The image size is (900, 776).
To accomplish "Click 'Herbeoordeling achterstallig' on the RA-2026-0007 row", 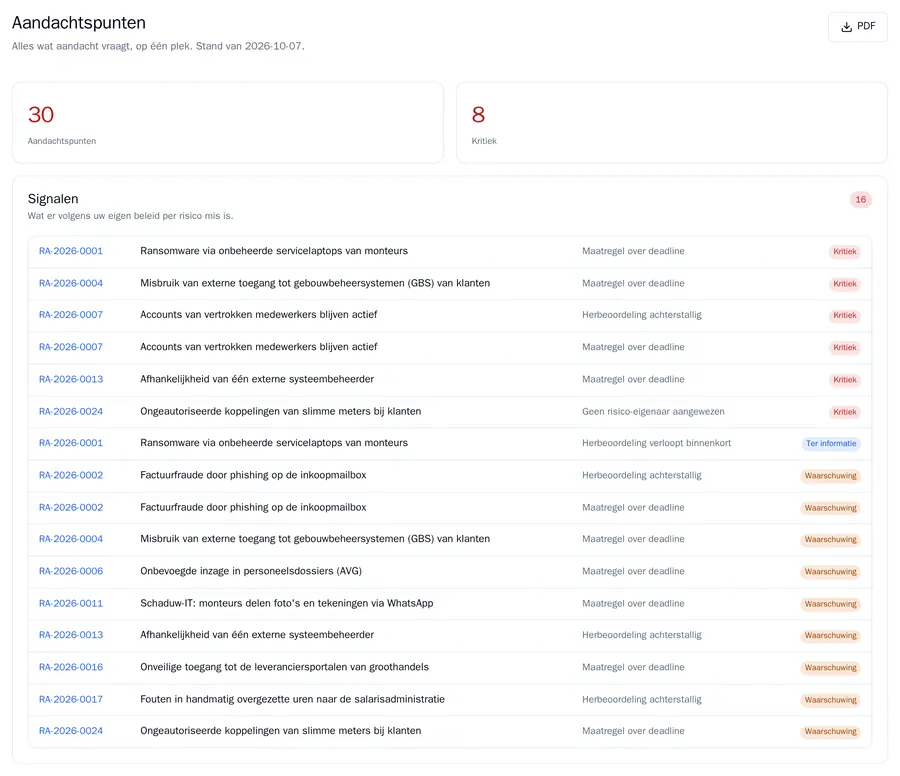I will click(x=642, y=315).
